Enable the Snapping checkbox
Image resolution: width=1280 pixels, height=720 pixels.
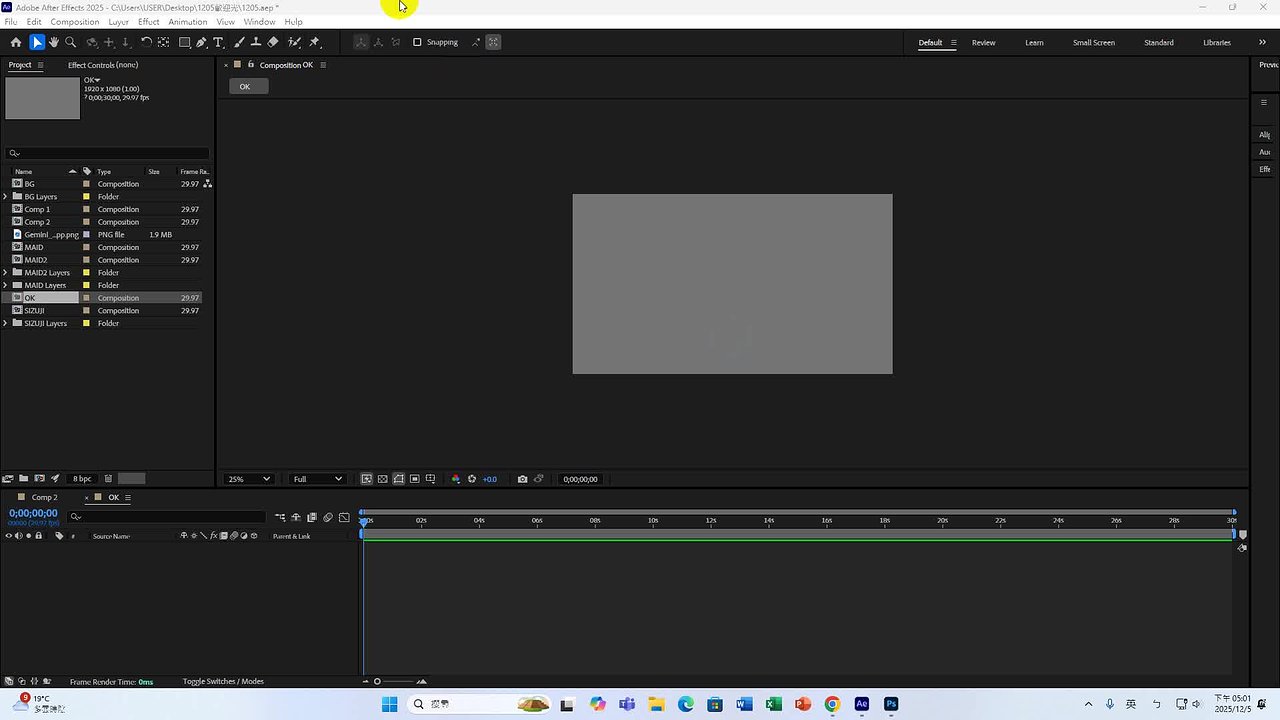[417, 42]
